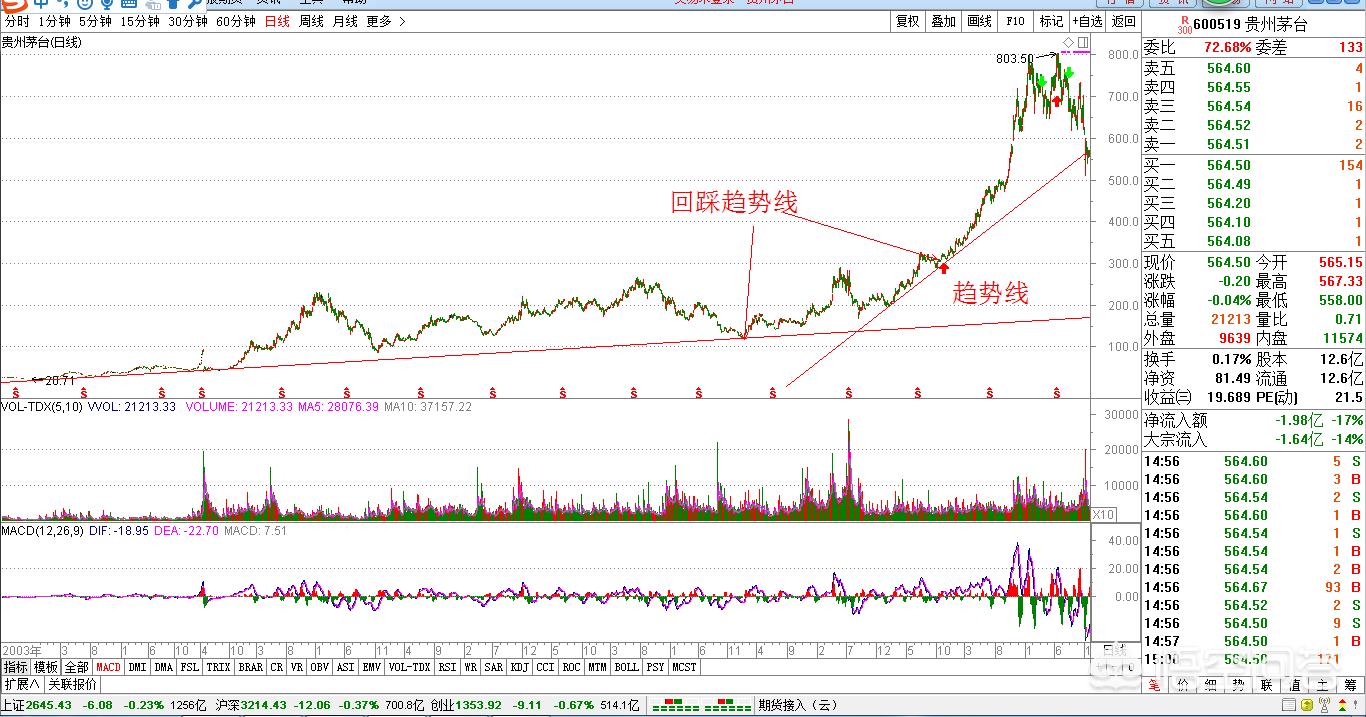Image resolution: width=1366 pixels, height=717 pixels.
Task: Click the 复权 adjustment button
Action: point(907,21)
